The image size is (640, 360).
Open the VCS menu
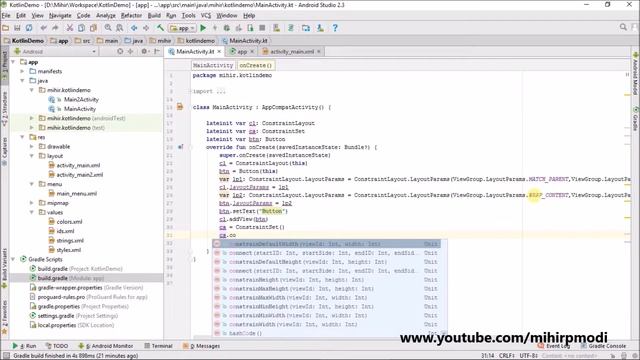coord(206,16)
